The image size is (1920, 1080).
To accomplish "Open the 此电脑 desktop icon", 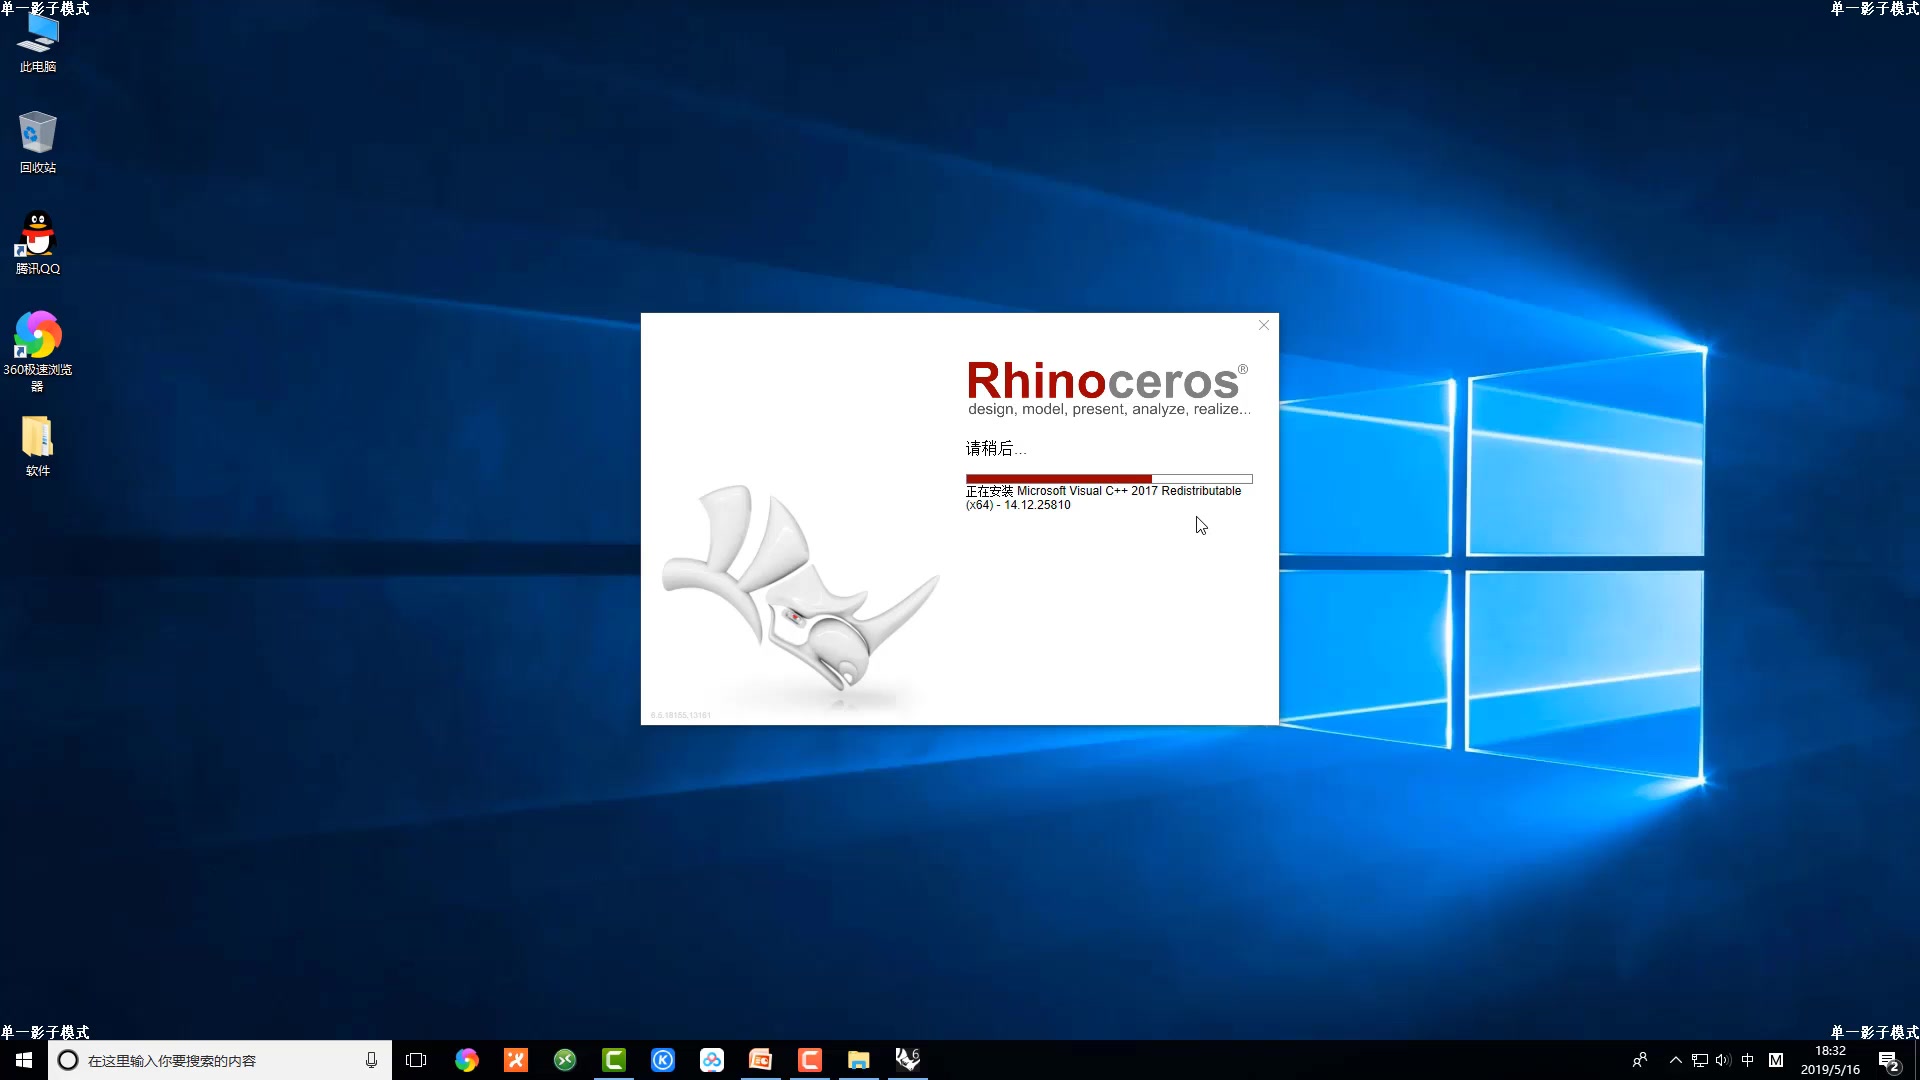I will pyautogui.click(x=38, y=44).
